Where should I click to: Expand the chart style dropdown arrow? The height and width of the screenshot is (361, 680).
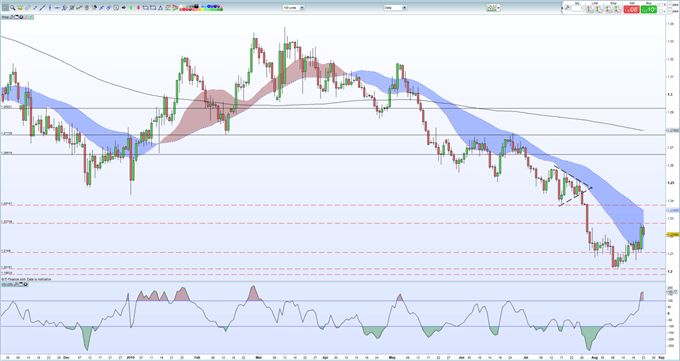(x=498, y=8)
